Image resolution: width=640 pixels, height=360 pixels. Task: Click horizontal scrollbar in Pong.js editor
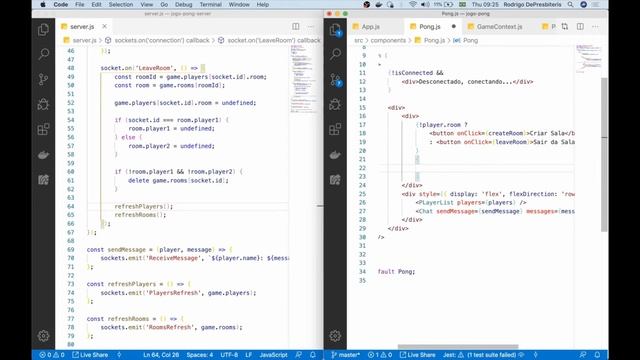458,347
